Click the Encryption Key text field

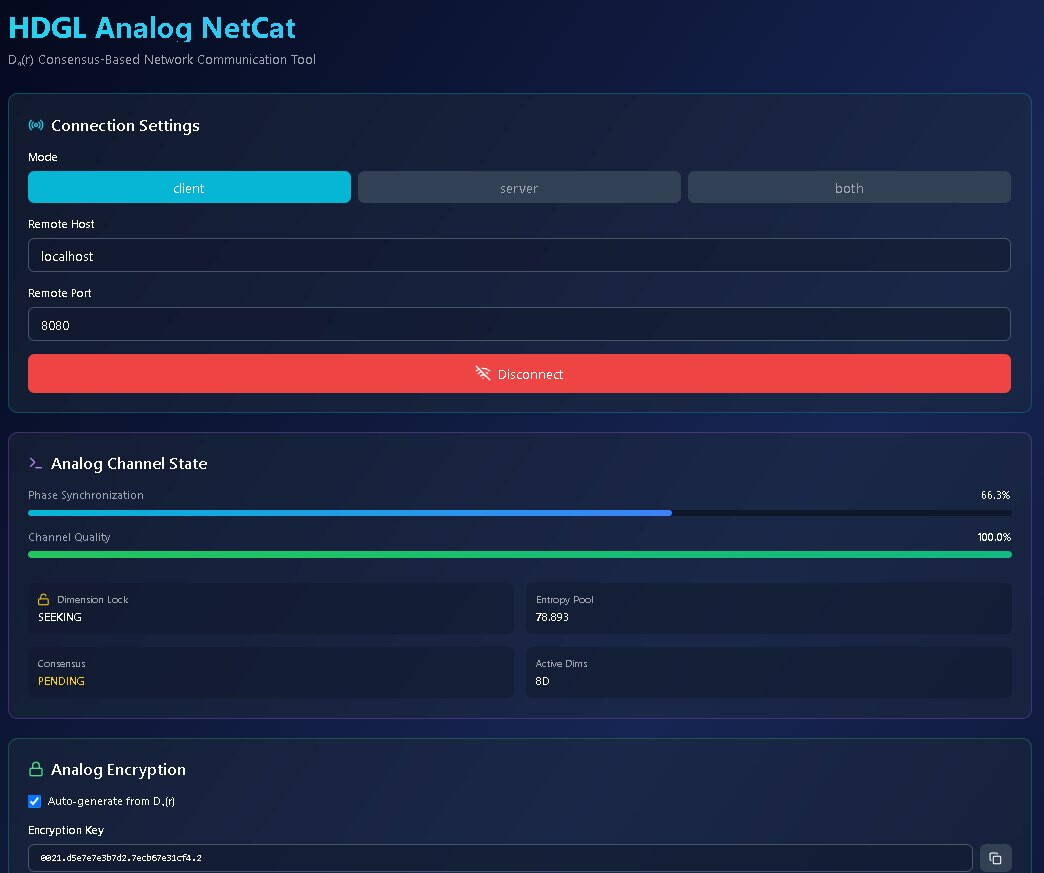click(500, 858)
